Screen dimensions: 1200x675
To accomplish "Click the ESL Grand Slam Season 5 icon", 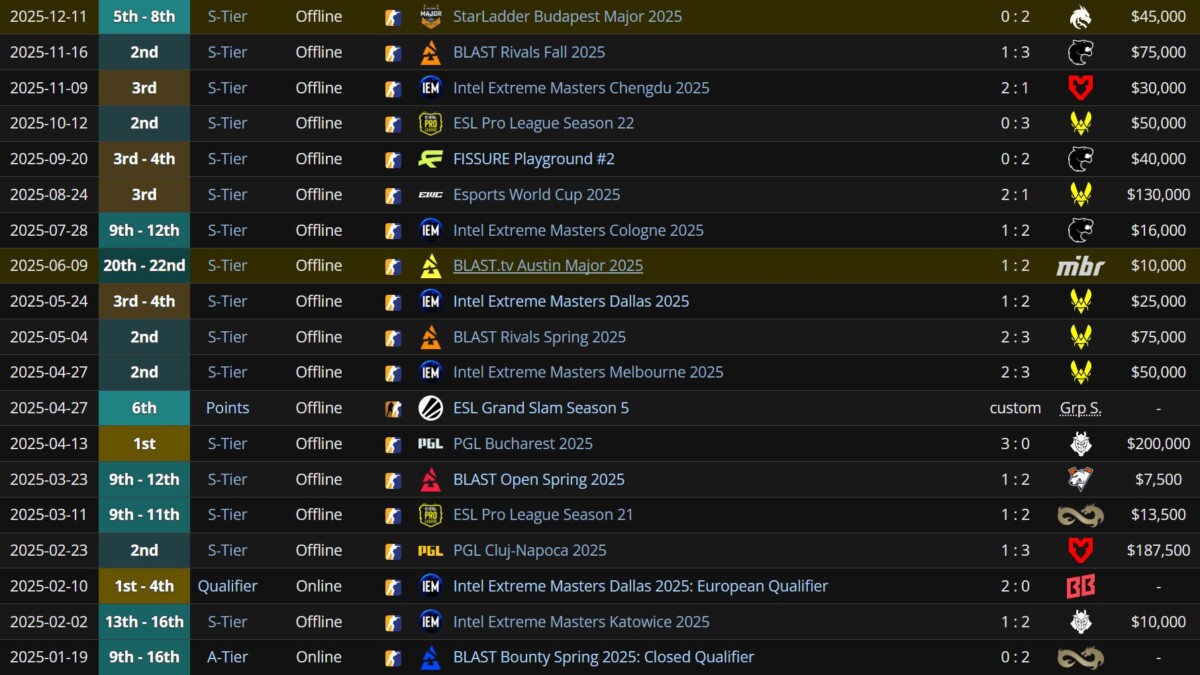I will point(430,408).
